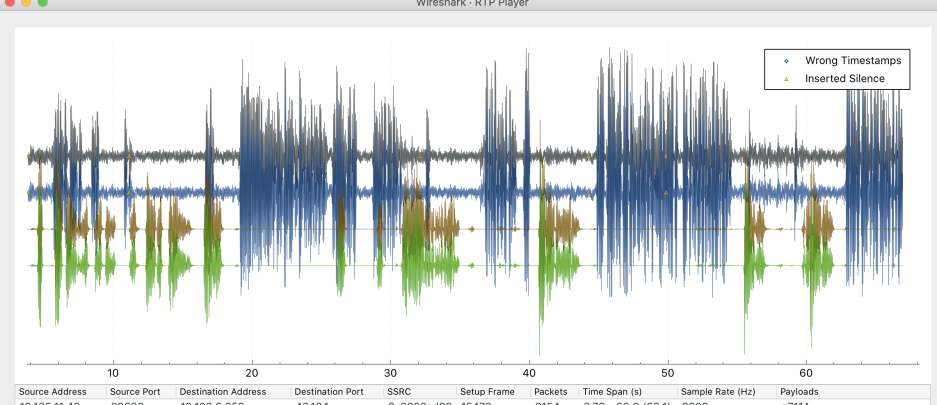The width and height of the screenshot is (937, 405).
Task: Click the Inserted Silence triangle legend icon
Action: (x=786, y=78)
